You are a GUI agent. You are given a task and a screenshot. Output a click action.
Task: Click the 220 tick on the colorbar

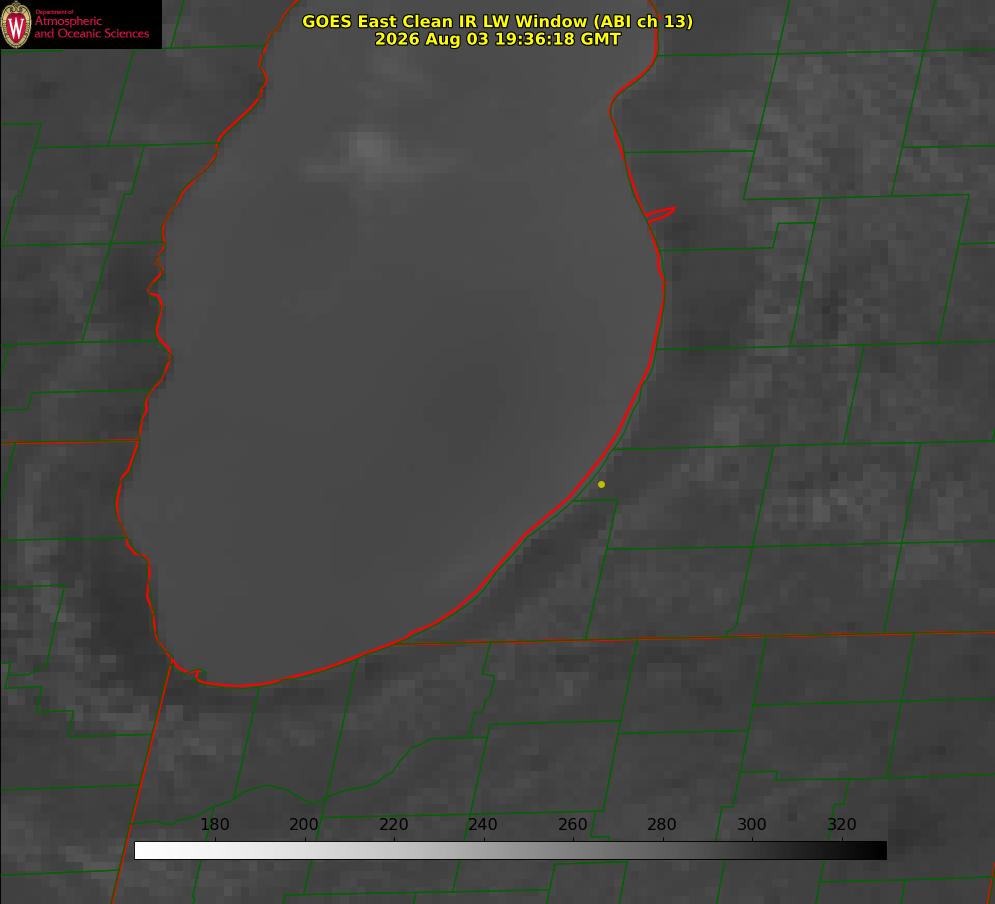[393, 824]
